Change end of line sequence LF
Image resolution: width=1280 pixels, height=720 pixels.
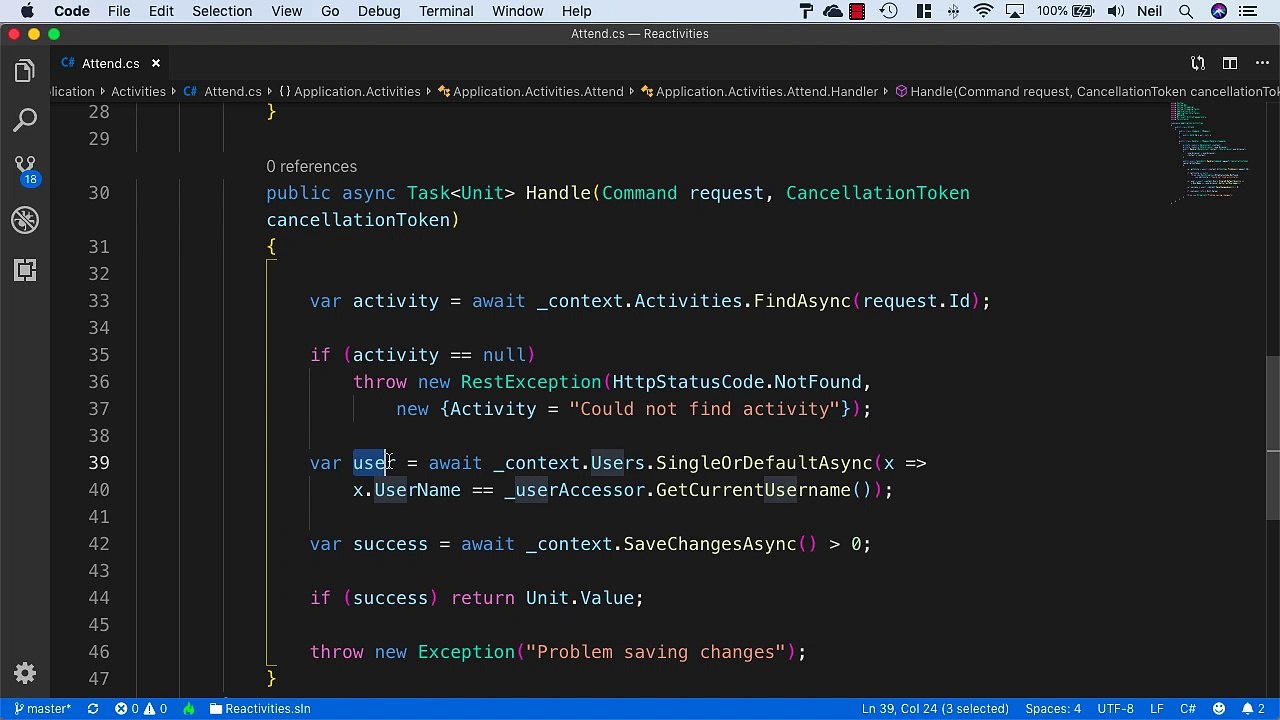tap(1157, 709)
